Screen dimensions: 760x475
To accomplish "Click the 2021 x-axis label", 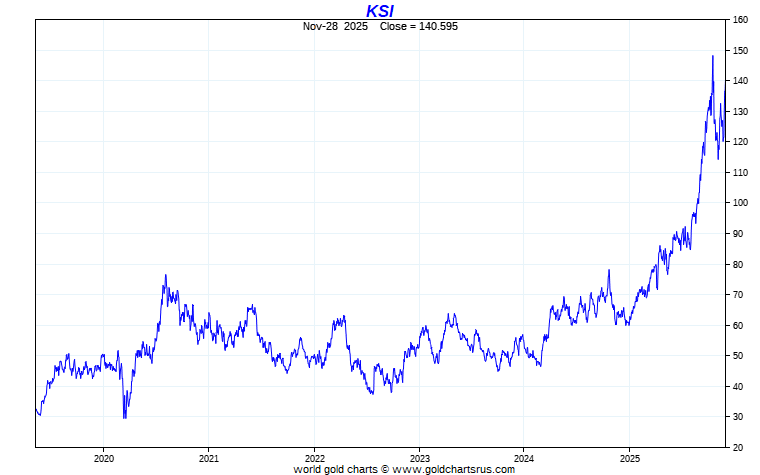I will point(208,459).
